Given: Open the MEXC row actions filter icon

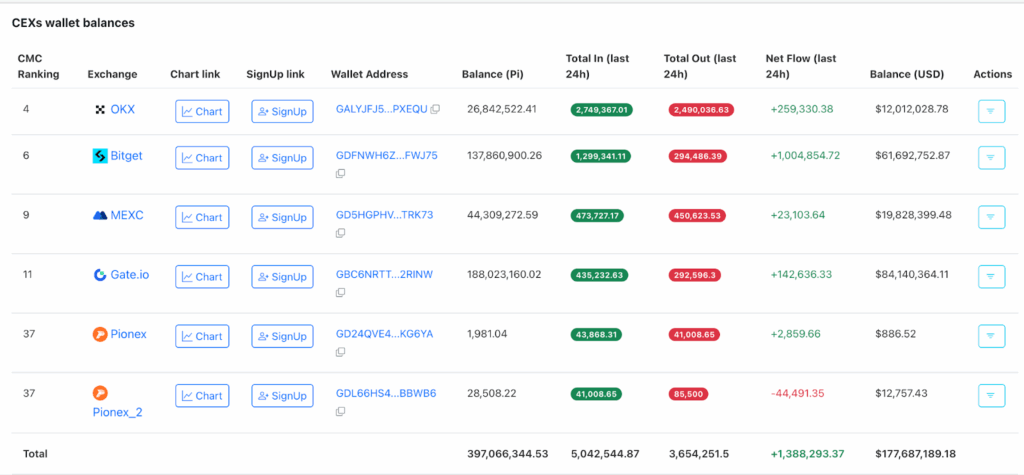Looking at the screenshot, I should click(x=991, y=217).
